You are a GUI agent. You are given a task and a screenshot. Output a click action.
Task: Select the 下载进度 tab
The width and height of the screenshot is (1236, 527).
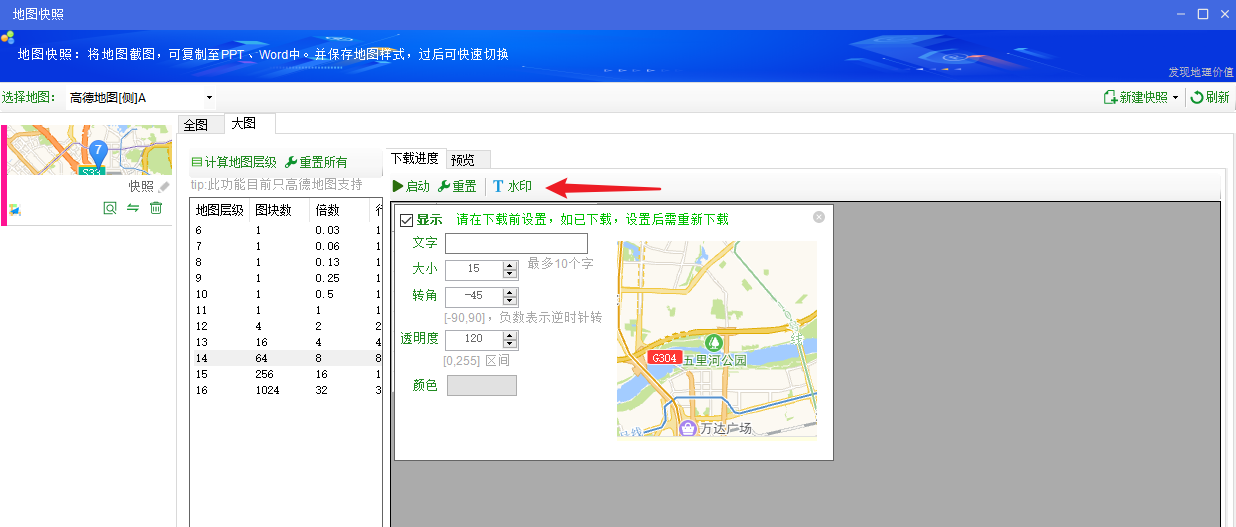(414, 158)
